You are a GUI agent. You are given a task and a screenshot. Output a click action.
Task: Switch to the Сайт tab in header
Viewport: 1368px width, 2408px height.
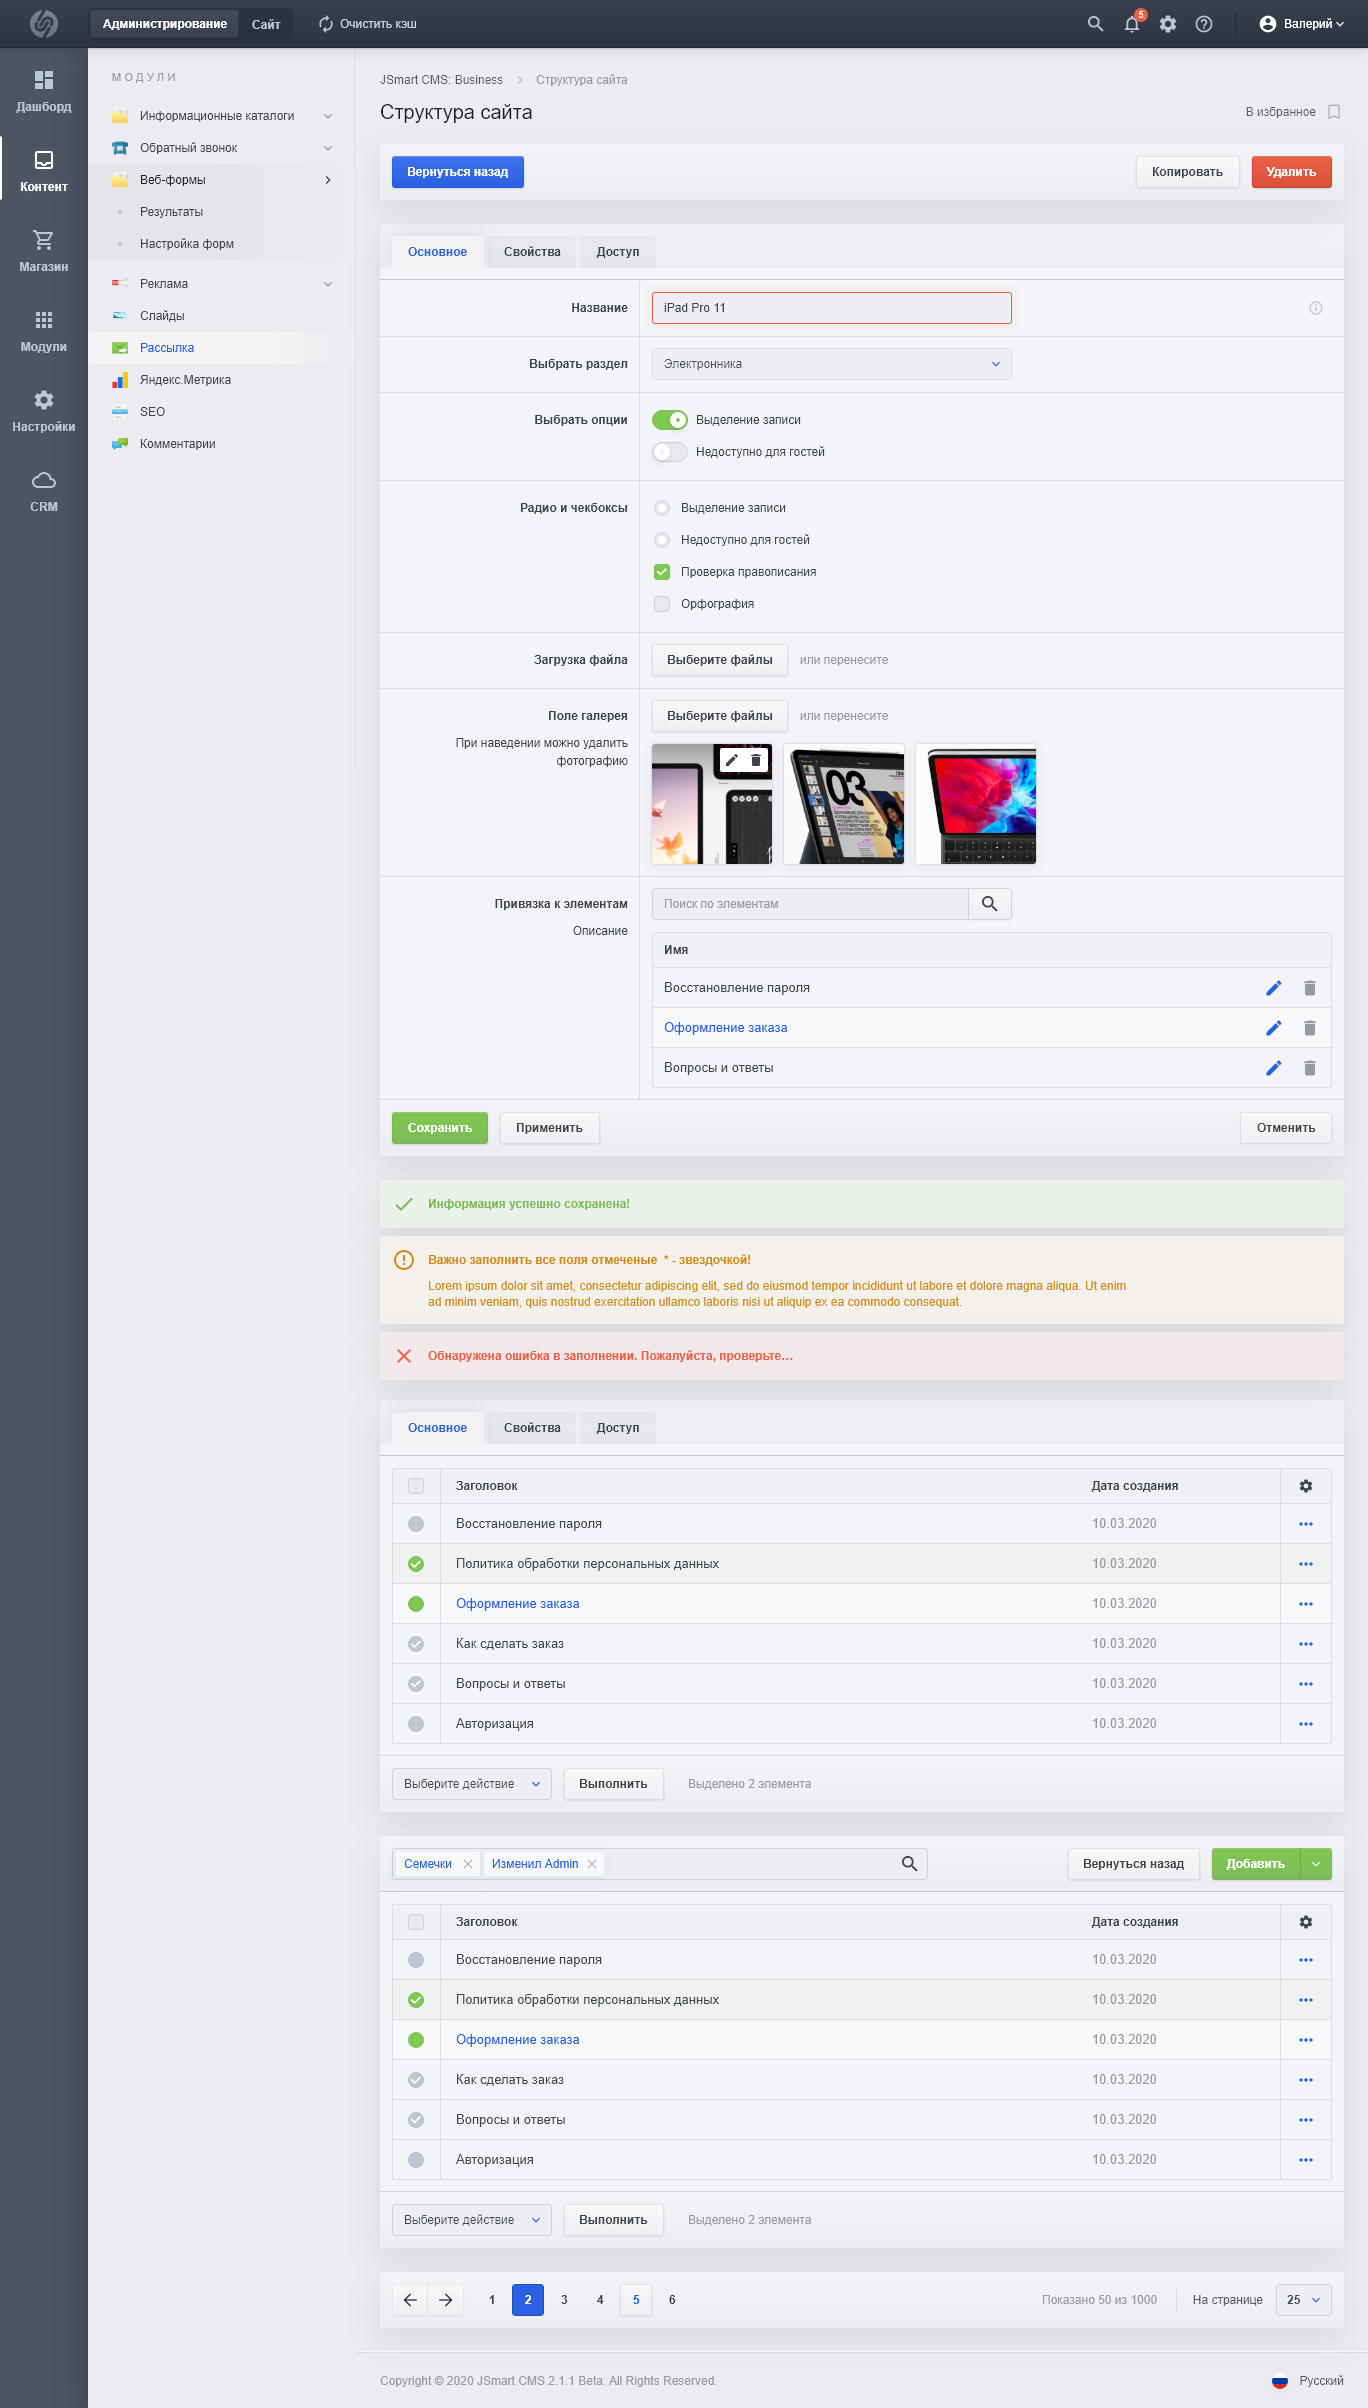pyautogui.click(x=266, y=24)
